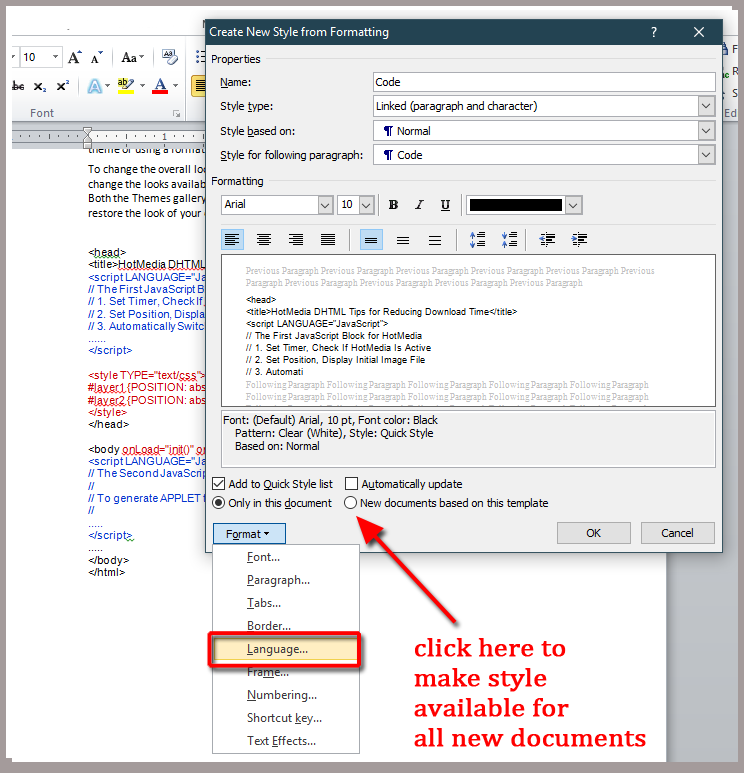Choose Border... from Format menu
The height and width of the screenshot is (773, 744).
286,626
